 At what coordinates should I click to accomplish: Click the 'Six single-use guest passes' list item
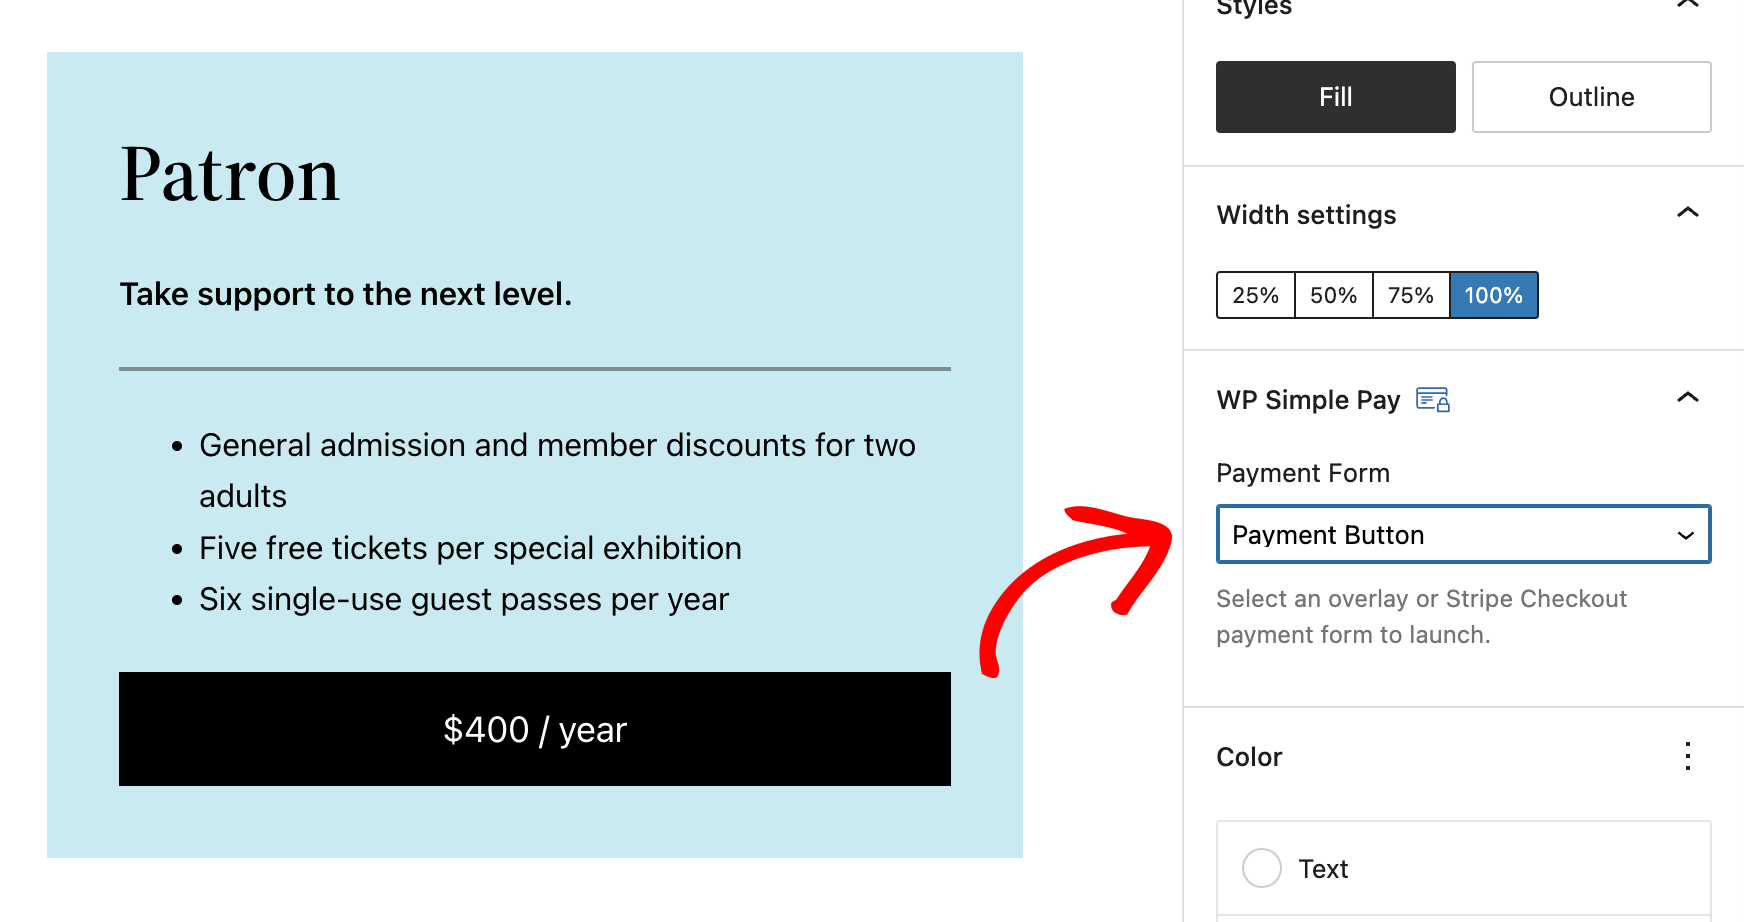[x=464, y=599]
